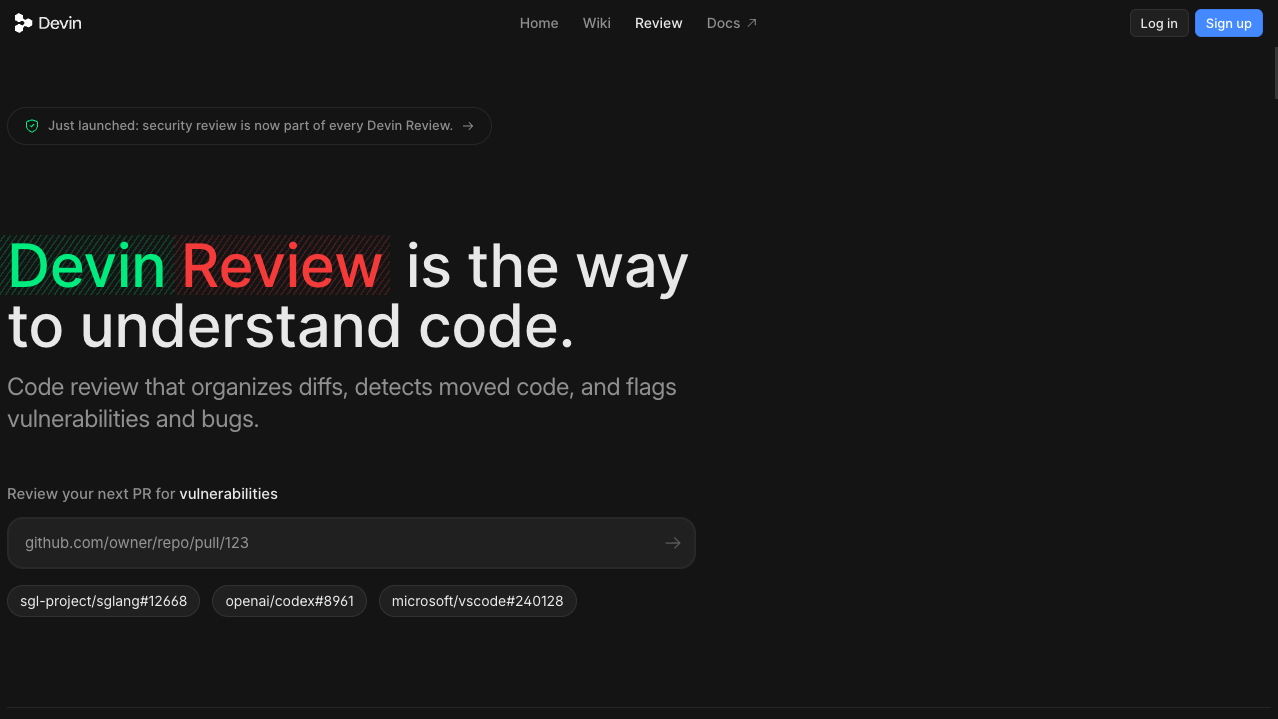Click the Sign up button
The height and width of the screenshot is (719, 1278).
pyautogui.click(x=1229, y=23)
